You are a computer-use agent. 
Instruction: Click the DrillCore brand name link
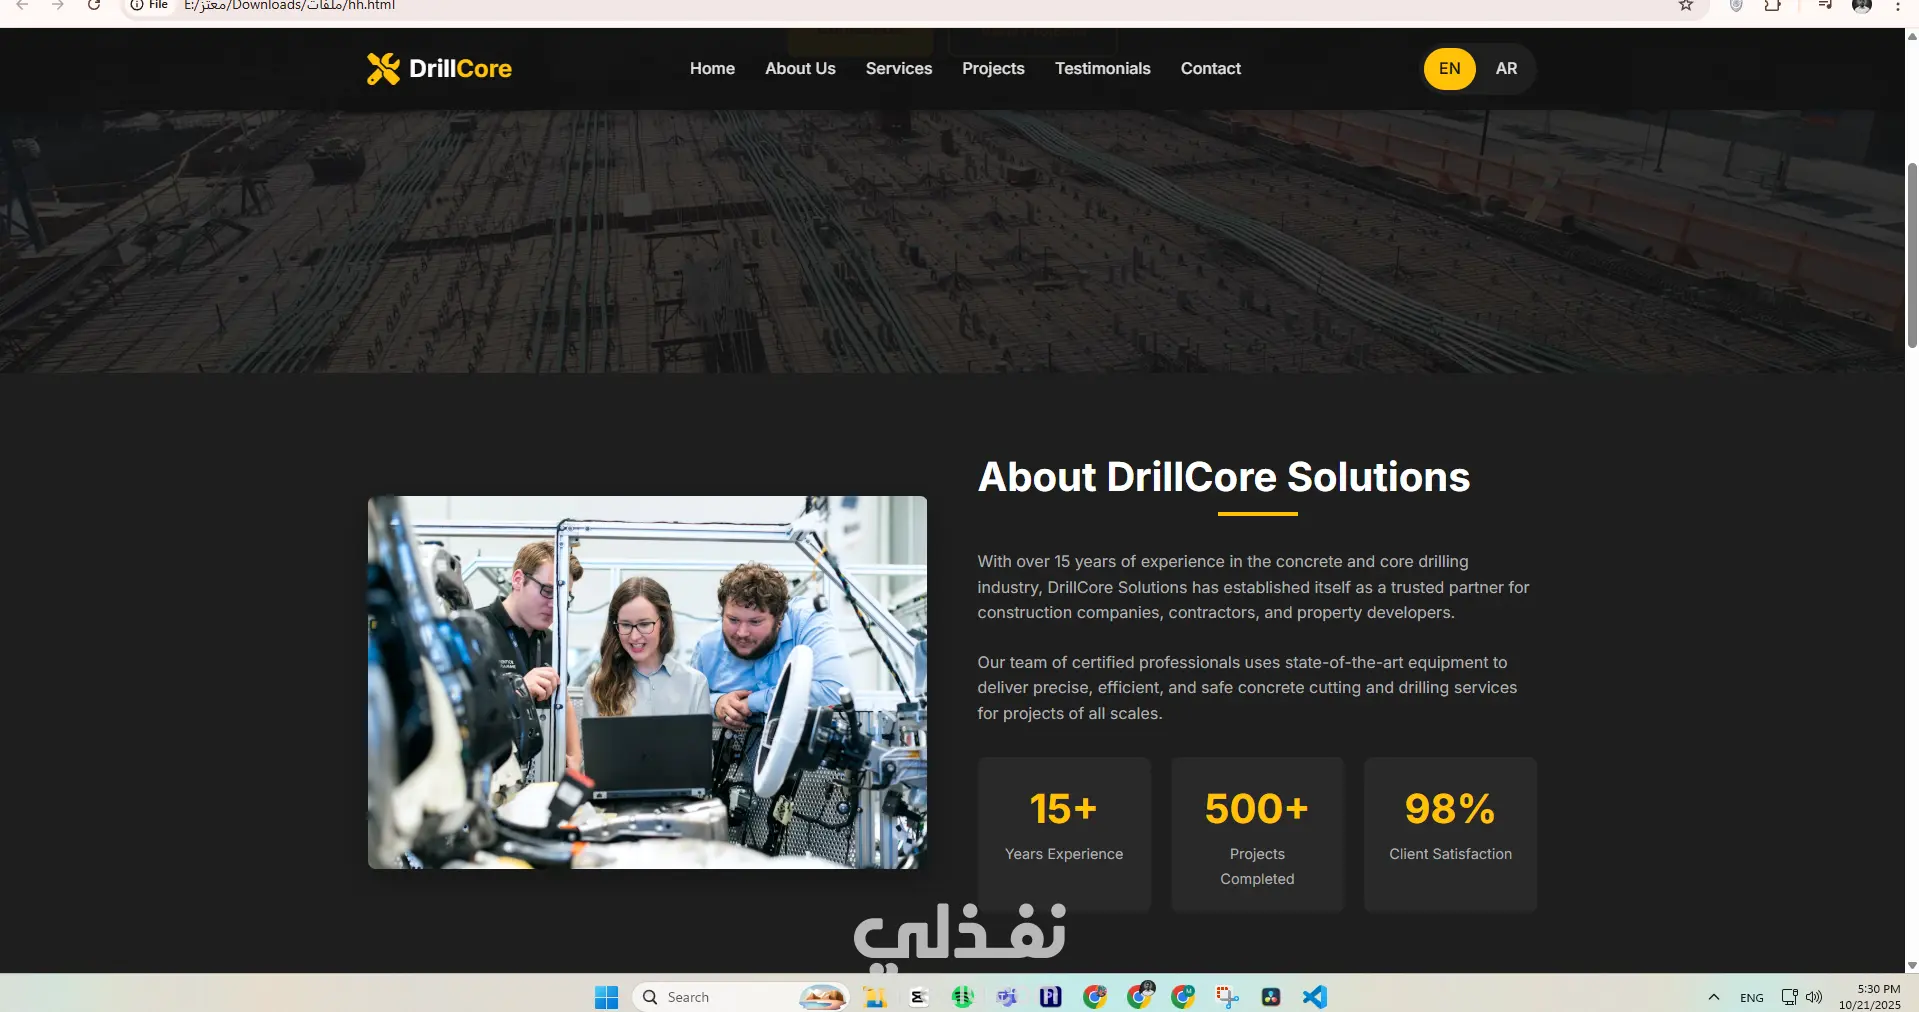pyautogui.click(x=460, y=68)
